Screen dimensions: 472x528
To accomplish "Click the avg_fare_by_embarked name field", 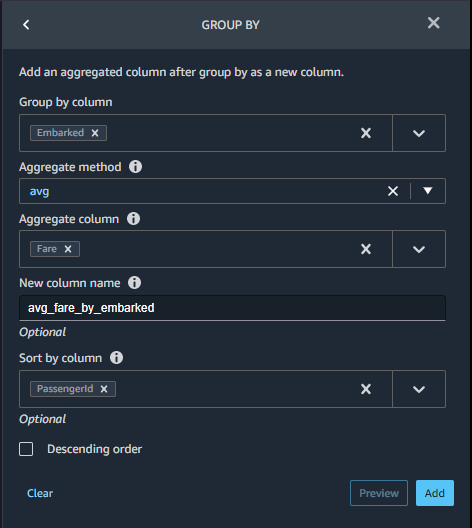I will point(232,308).
